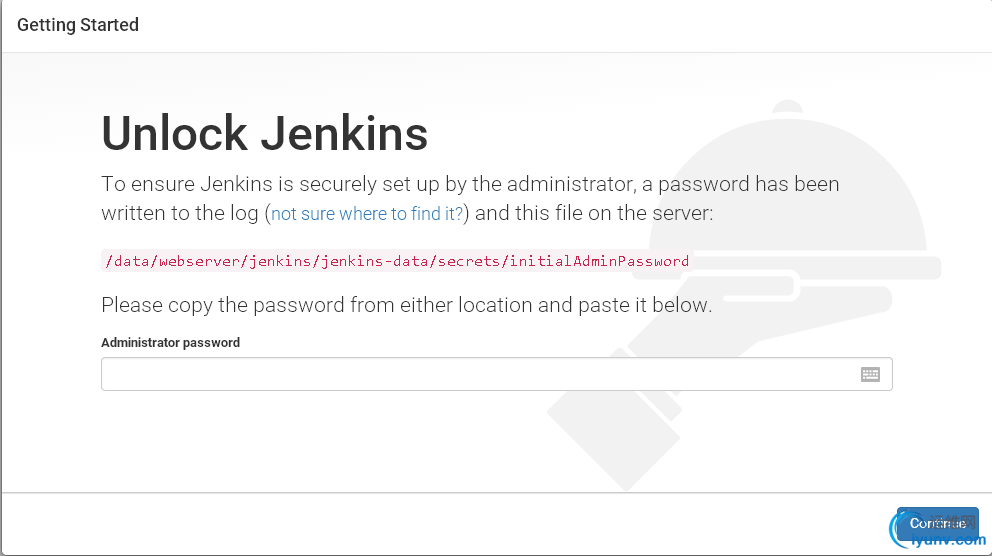Viewport: 992px width, 556px height.
Task: Click the empty footer bar area
Action: point(443,524)
